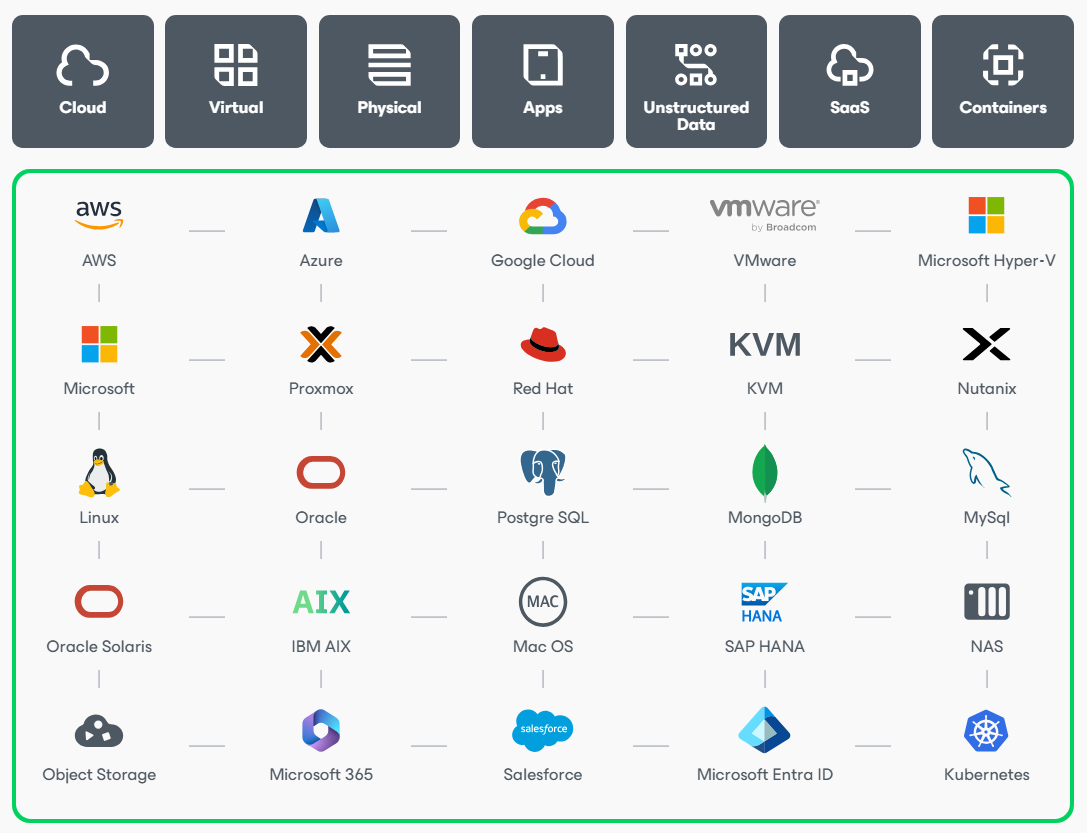This screenshot has height=833, width=1087.
Task: Open the Physical category tile
Action: (389, 80)
